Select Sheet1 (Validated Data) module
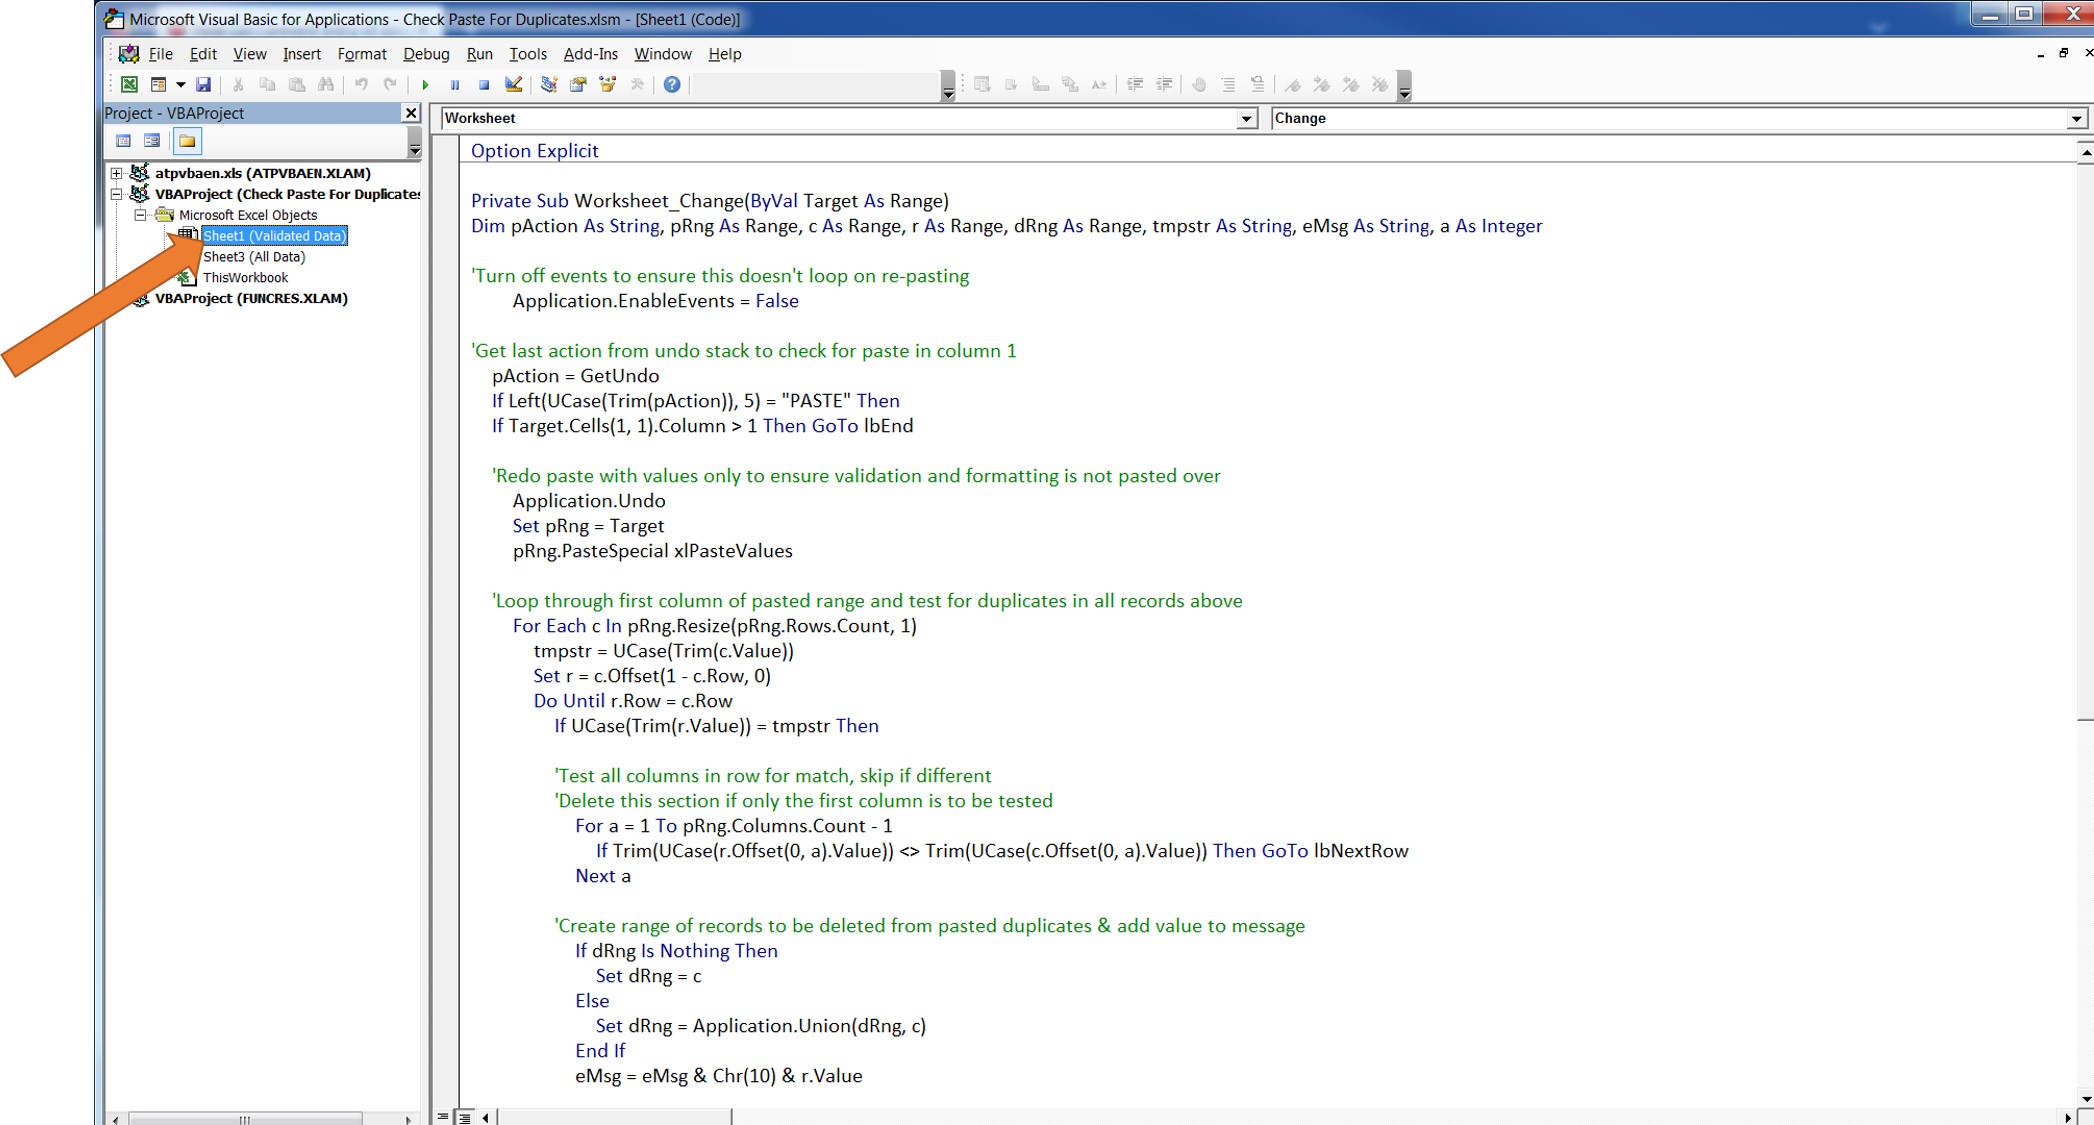This screenshot has width=2094, height=1125. (x=274, y=236)
